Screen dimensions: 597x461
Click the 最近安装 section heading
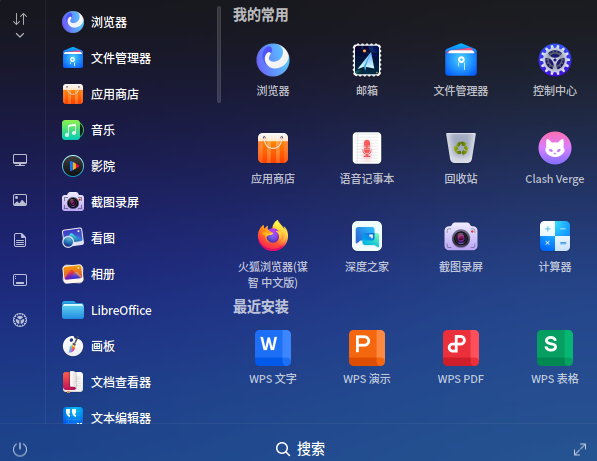pos(261,307)
